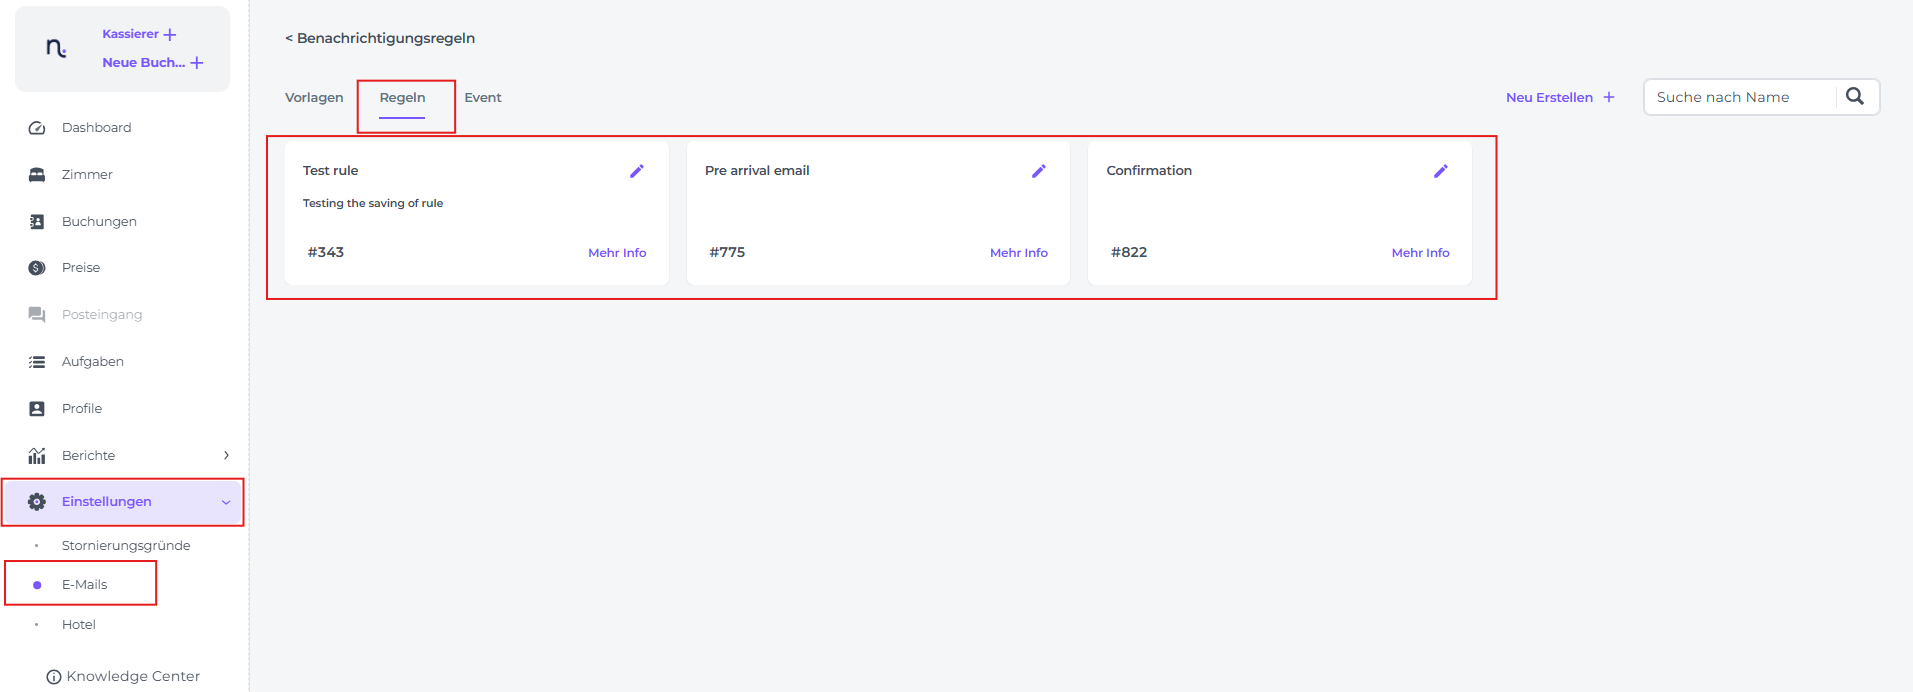The height and width of the screenshot is (692, 1913).
Task: Select Stornierungsgründe in settings submenu
Action: point(126,545)
